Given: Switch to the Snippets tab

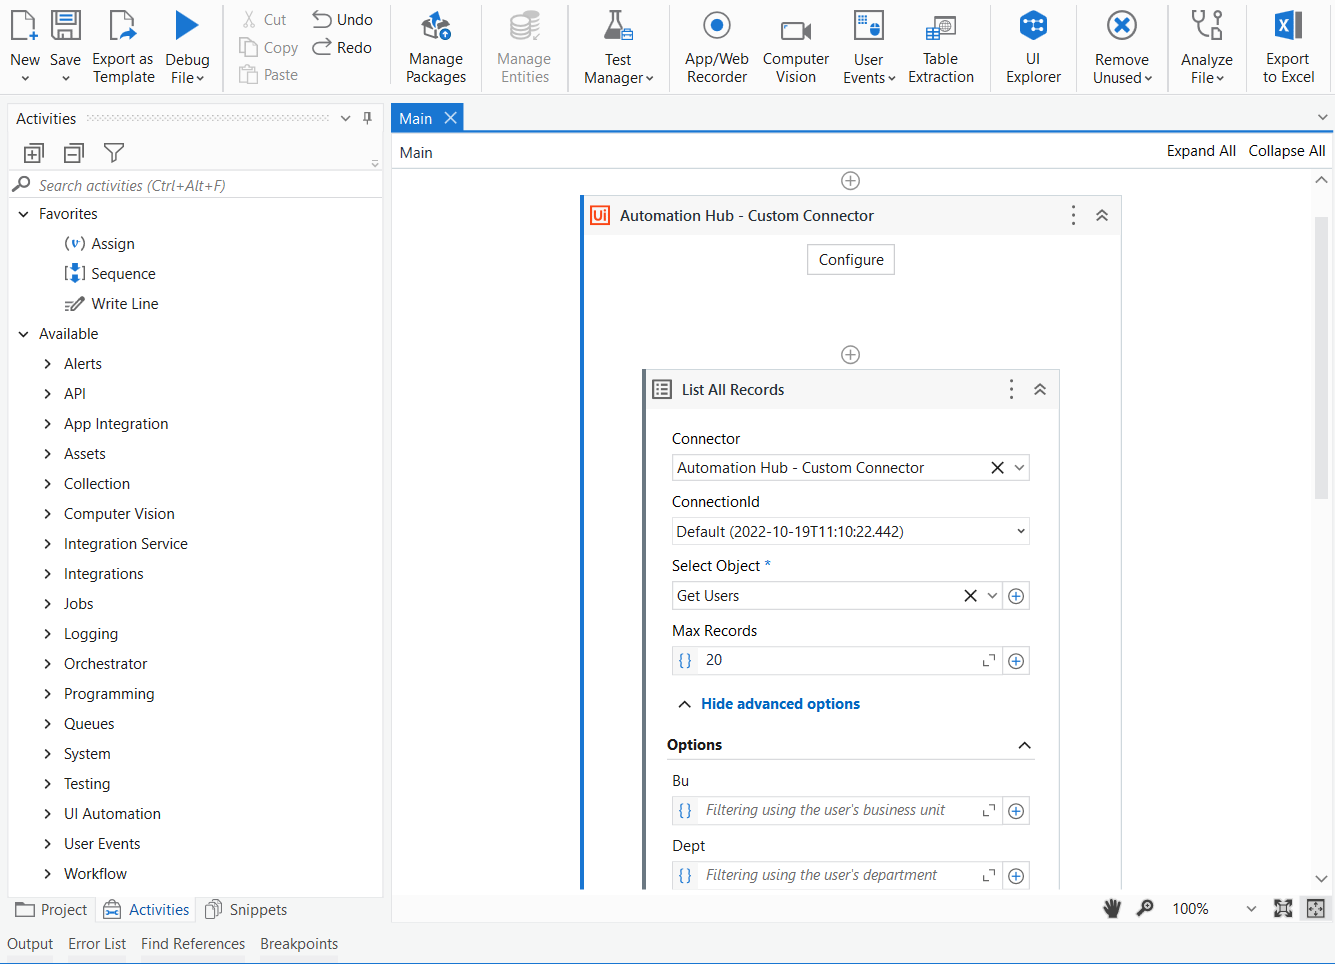Looking at the screenshot, I should click(246, 909).
